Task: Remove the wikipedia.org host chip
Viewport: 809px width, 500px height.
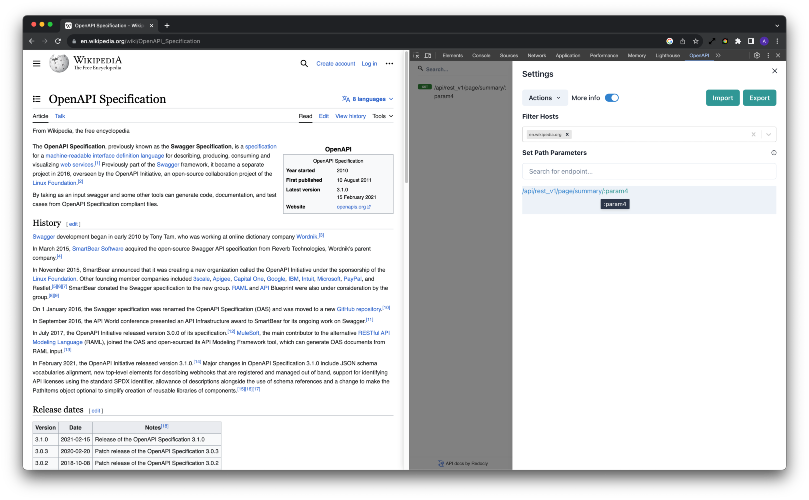Action: pyautogui.click(x=567, y=134)
